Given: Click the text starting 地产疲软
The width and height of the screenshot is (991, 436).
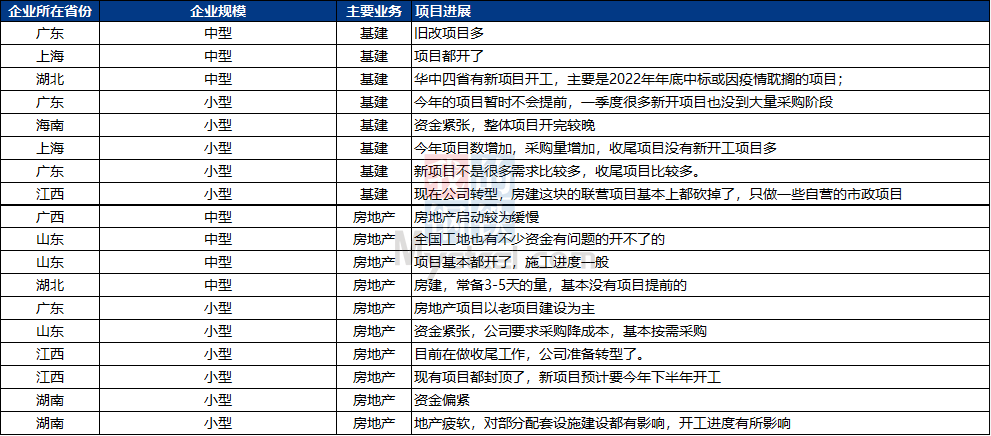Looking at the screenshot, I should coord(602,423).
